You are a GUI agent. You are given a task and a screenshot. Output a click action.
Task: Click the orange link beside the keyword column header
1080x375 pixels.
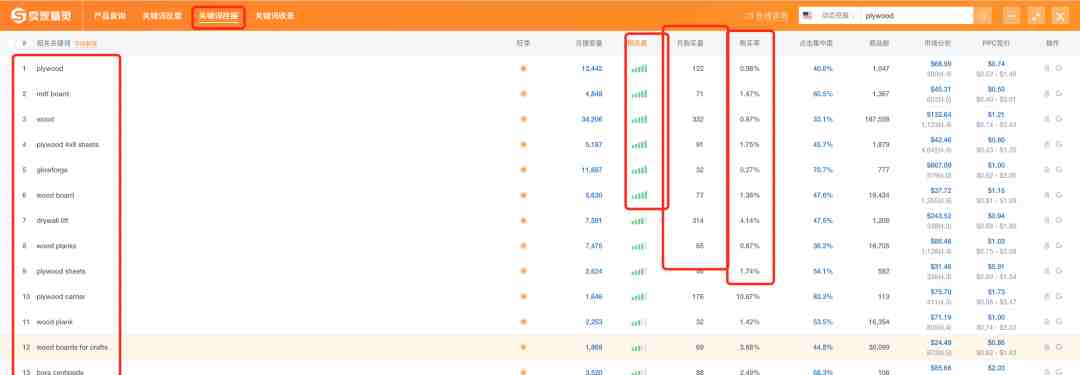86,43
